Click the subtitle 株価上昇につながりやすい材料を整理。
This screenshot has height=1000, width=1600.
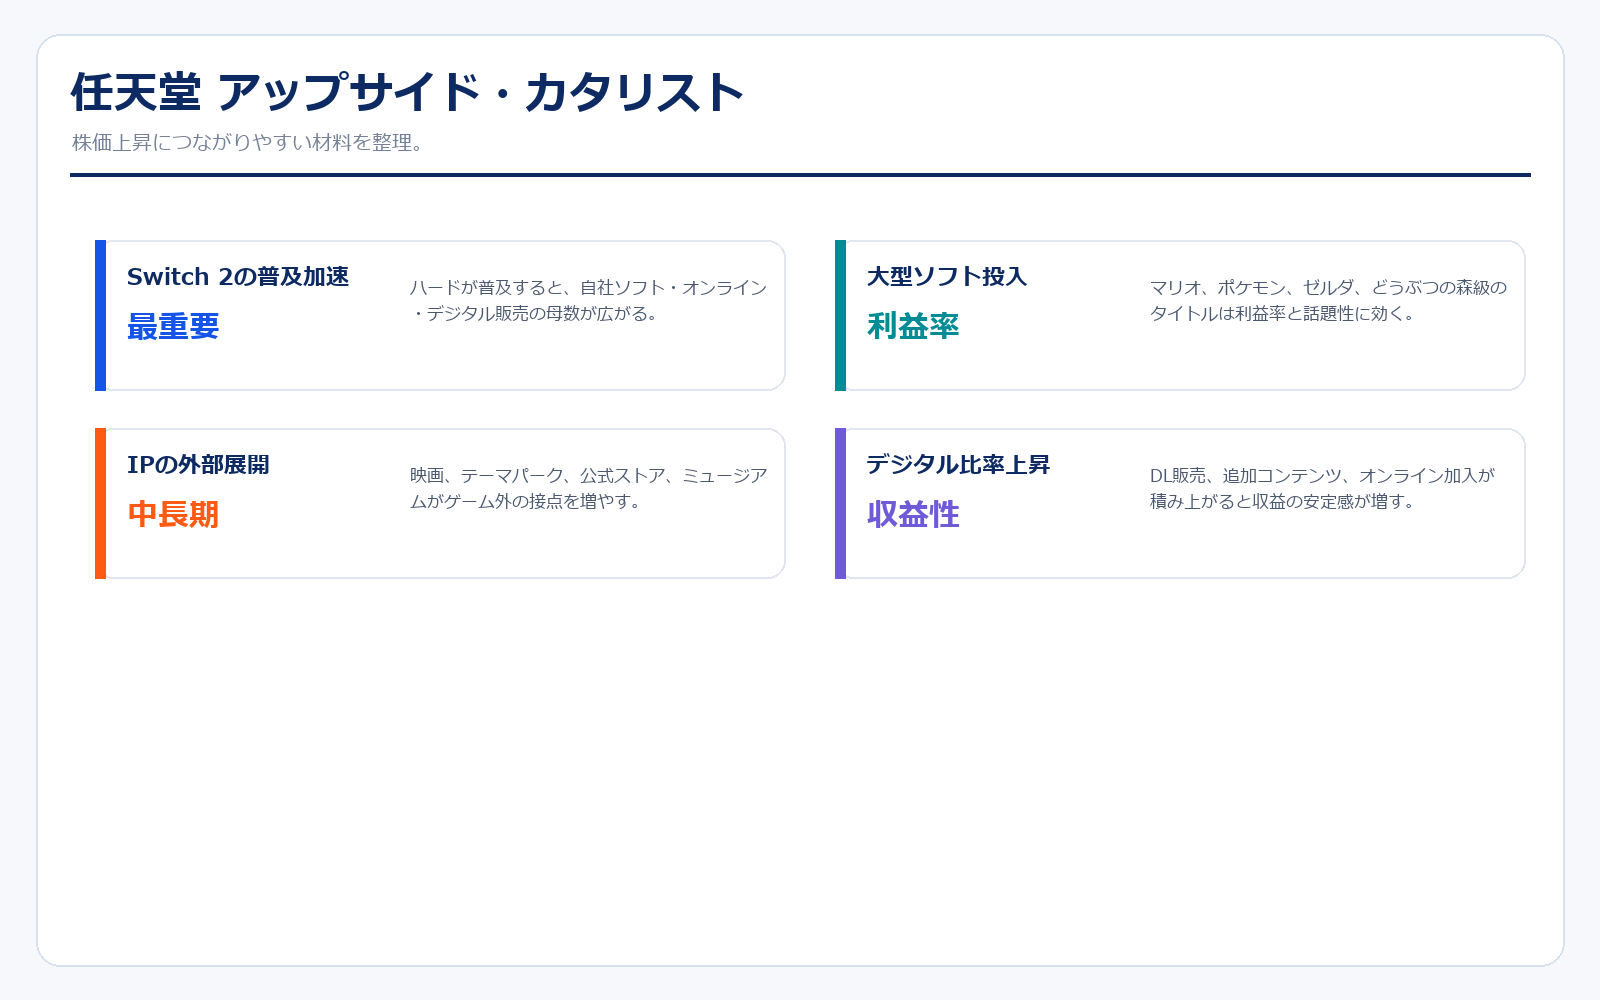[247, 143]
